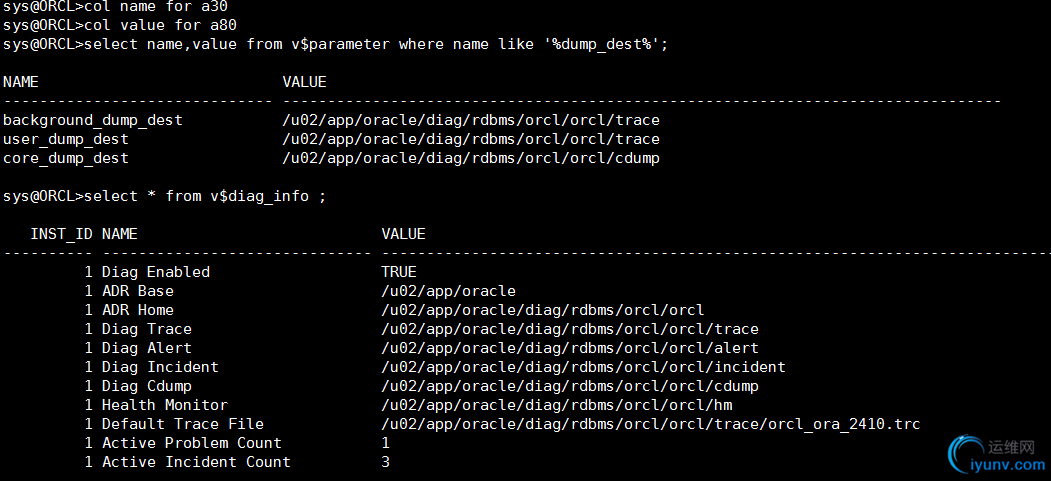Click the orcl_ora_2410.trc trace file path

[x=650, y=424]
